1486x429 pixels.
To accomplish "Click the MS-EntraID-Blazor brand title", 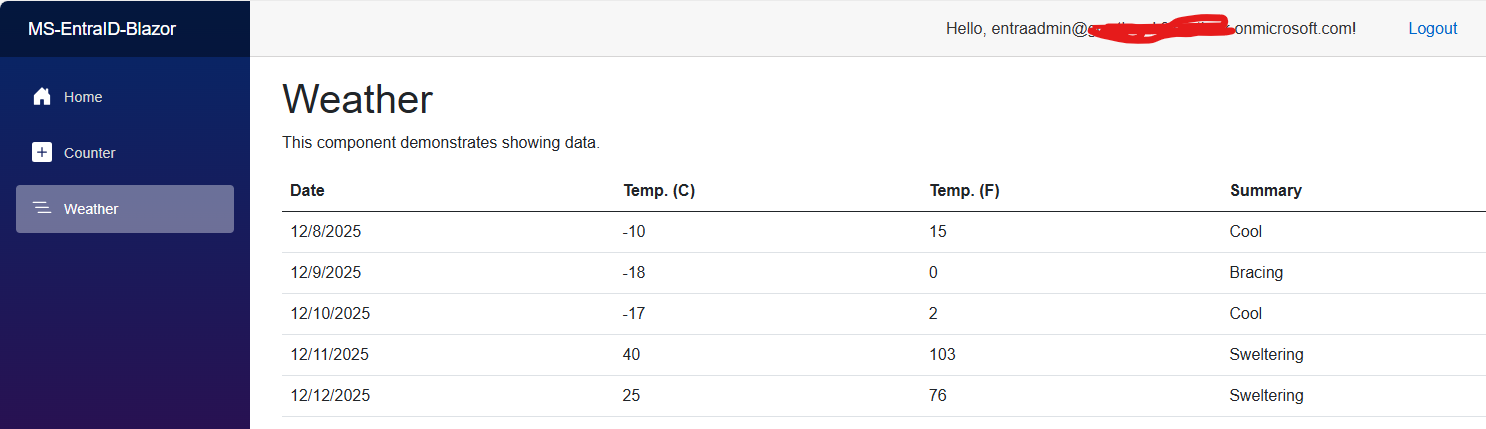I will pyautogui.click(x=102, y=29).
